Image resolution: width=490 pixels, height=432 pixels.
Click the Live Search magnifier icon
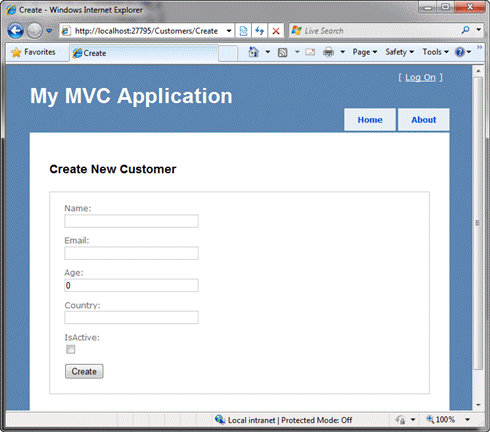[465, 30]
